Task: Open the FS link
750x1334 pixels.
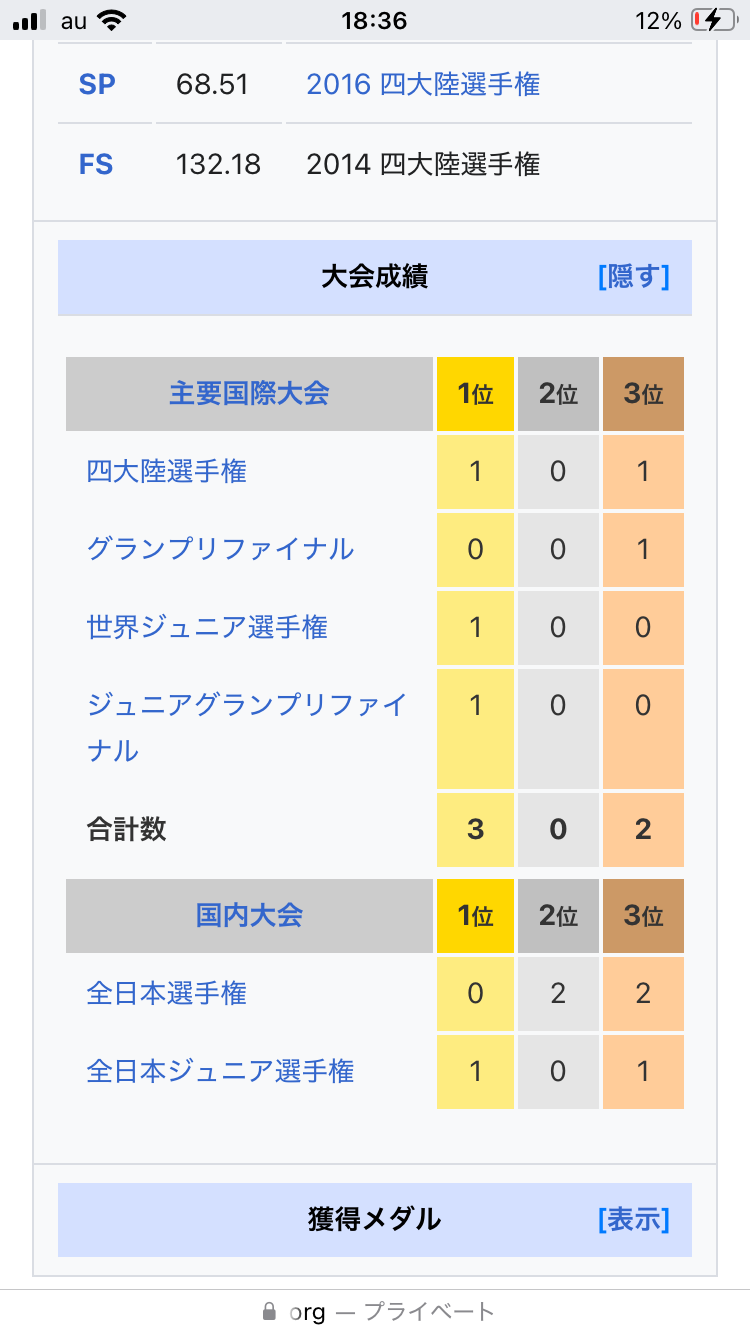Action: (x=96, y=164)
